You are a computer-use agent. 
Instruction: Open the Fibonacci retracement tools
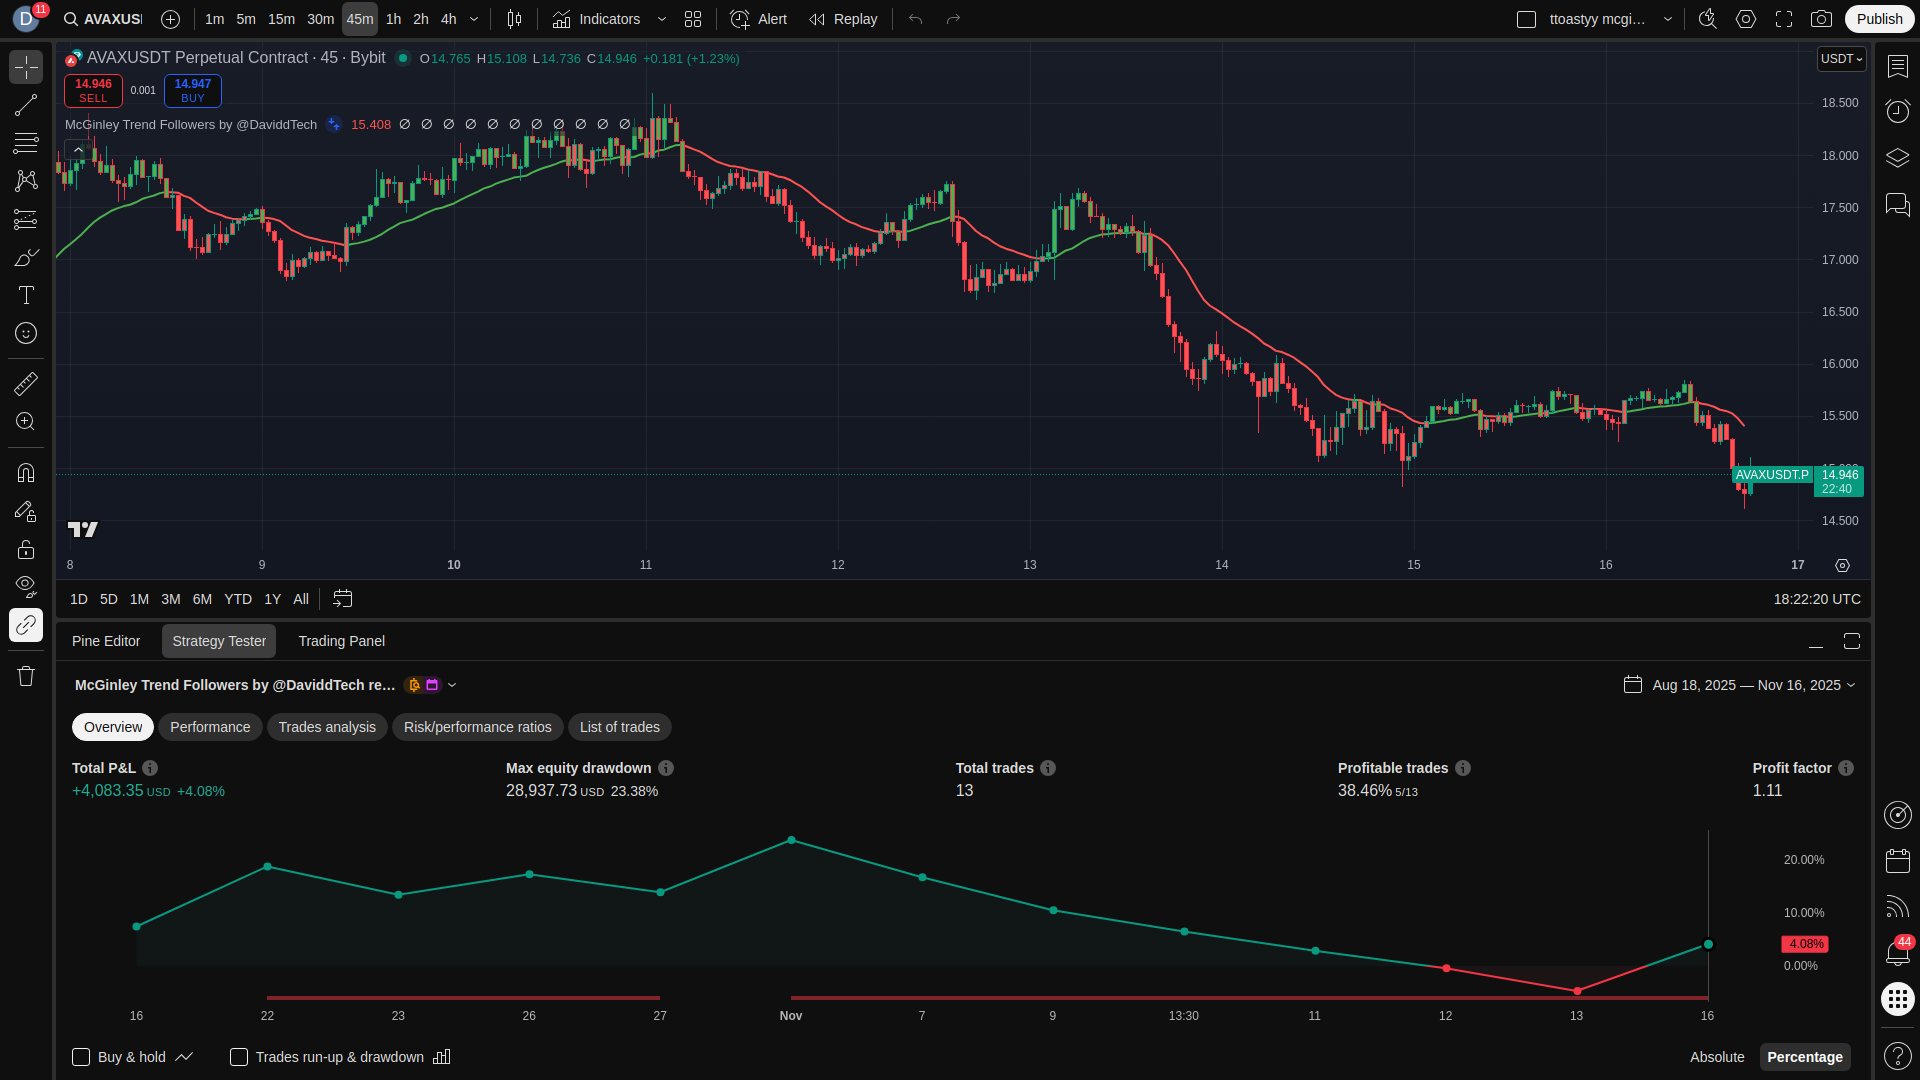click(26, 143)
